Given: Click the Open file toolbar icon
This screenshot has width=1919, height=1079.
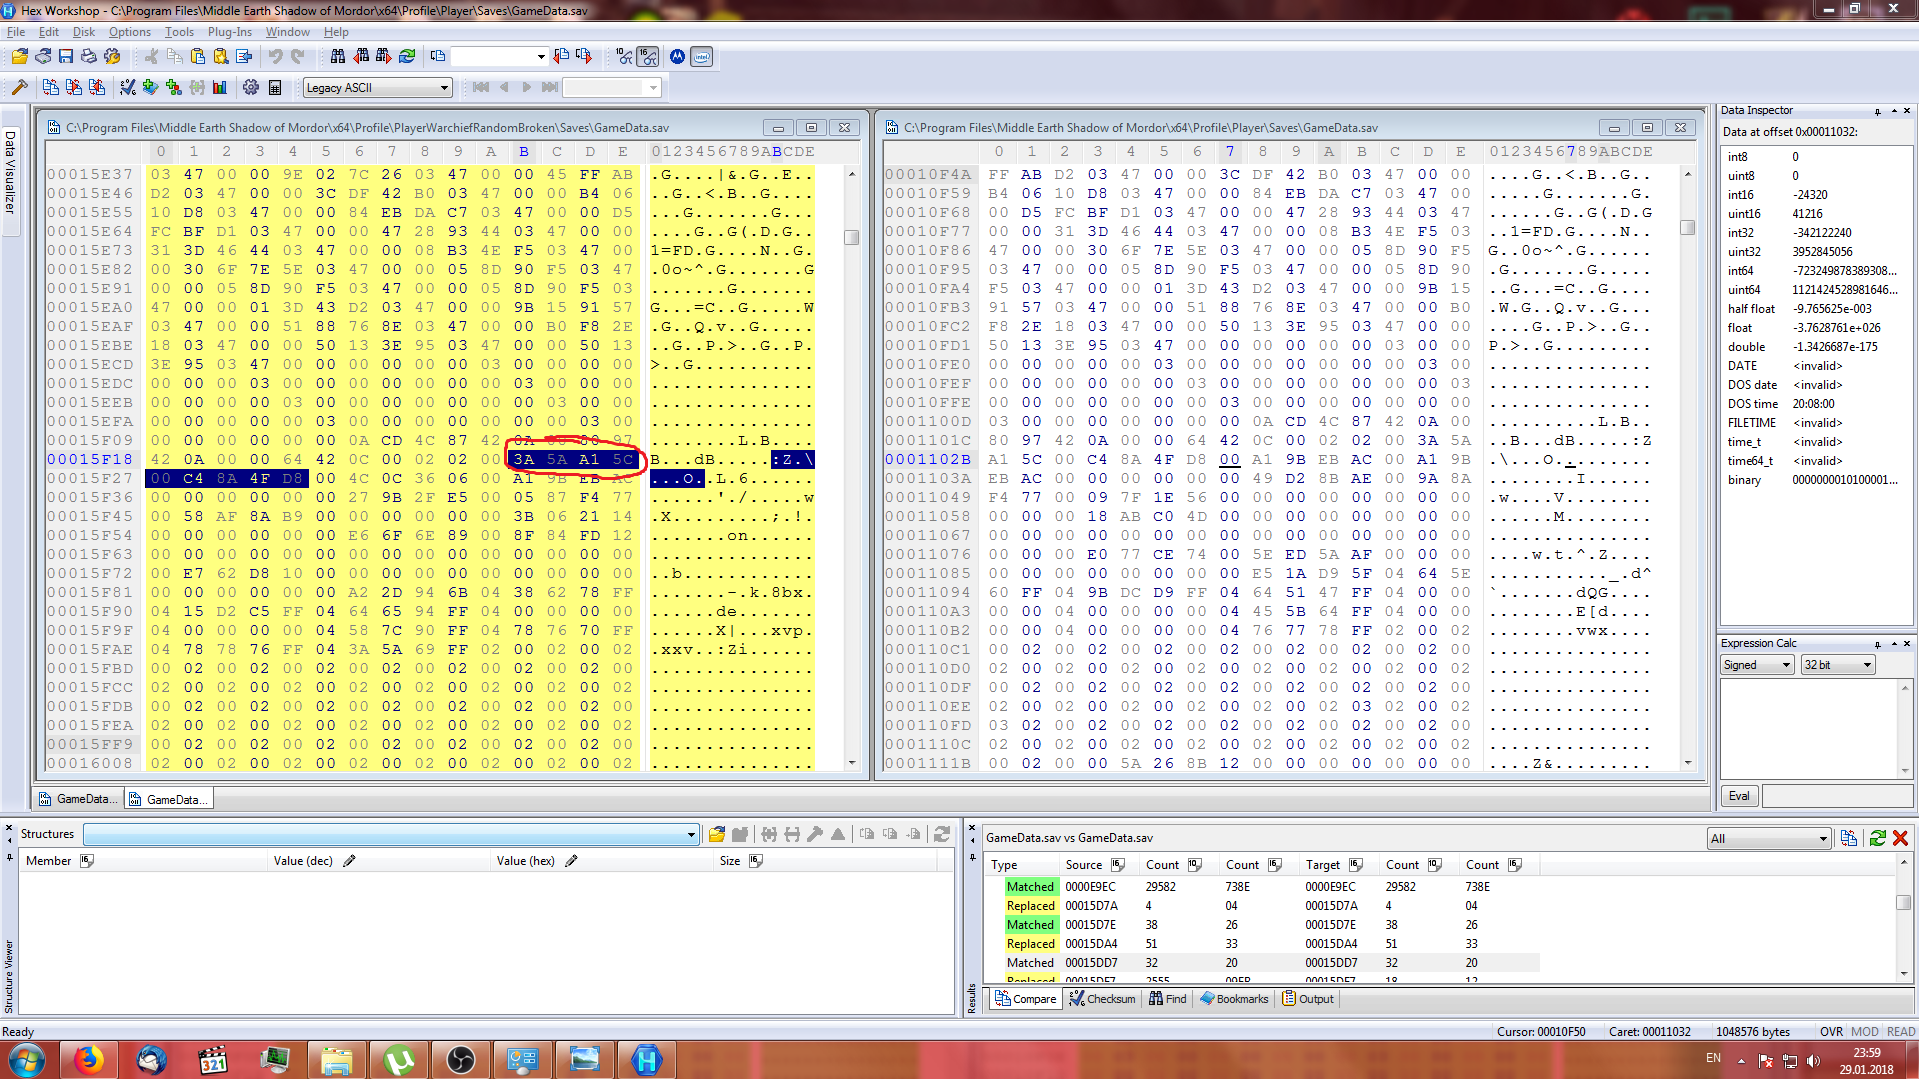Looking at the screenshot, I should pos(20,57).
